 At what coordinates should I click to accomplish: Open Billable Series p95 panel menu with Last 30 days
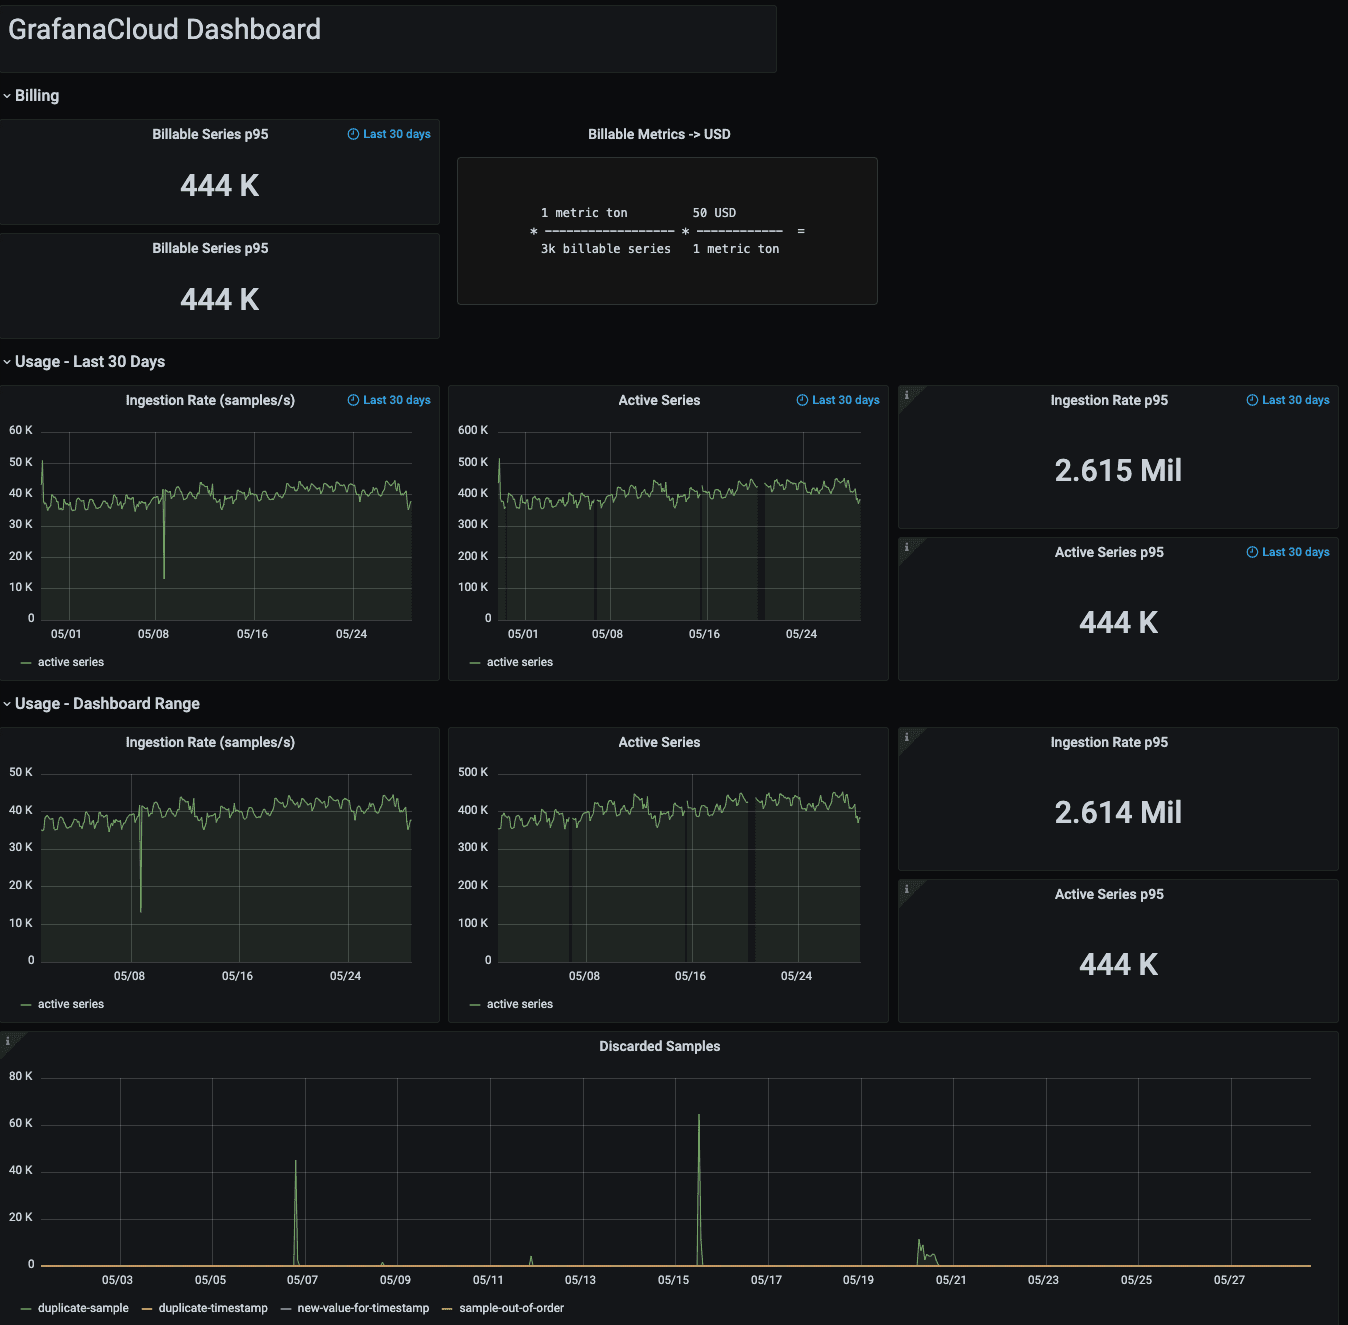[x=210, y=134]
